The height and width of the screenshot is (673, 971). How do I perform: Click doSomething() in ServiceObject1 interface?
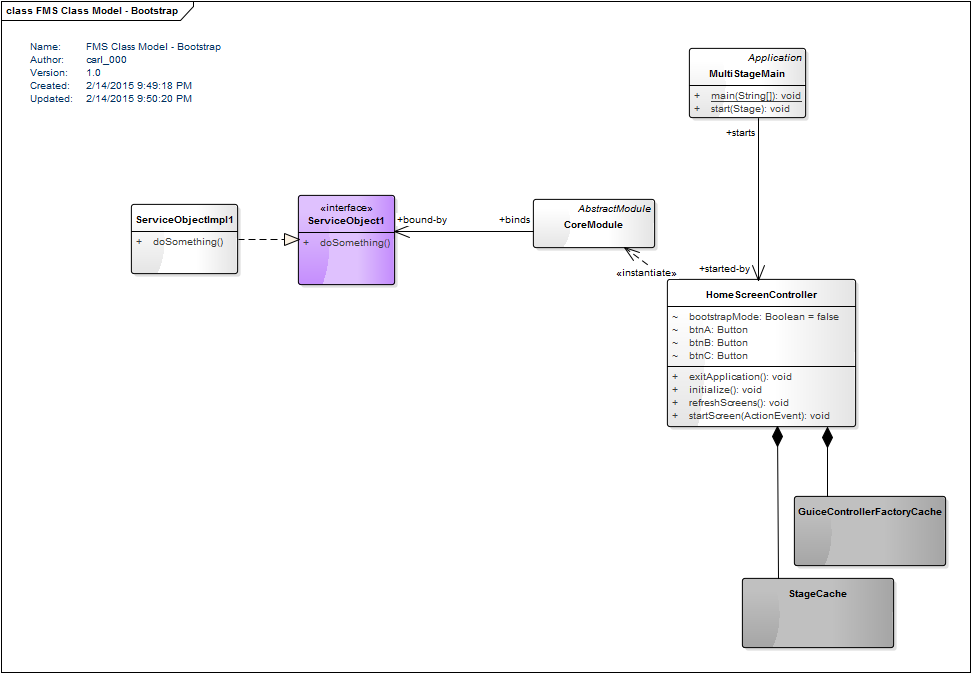pos(355,243)
